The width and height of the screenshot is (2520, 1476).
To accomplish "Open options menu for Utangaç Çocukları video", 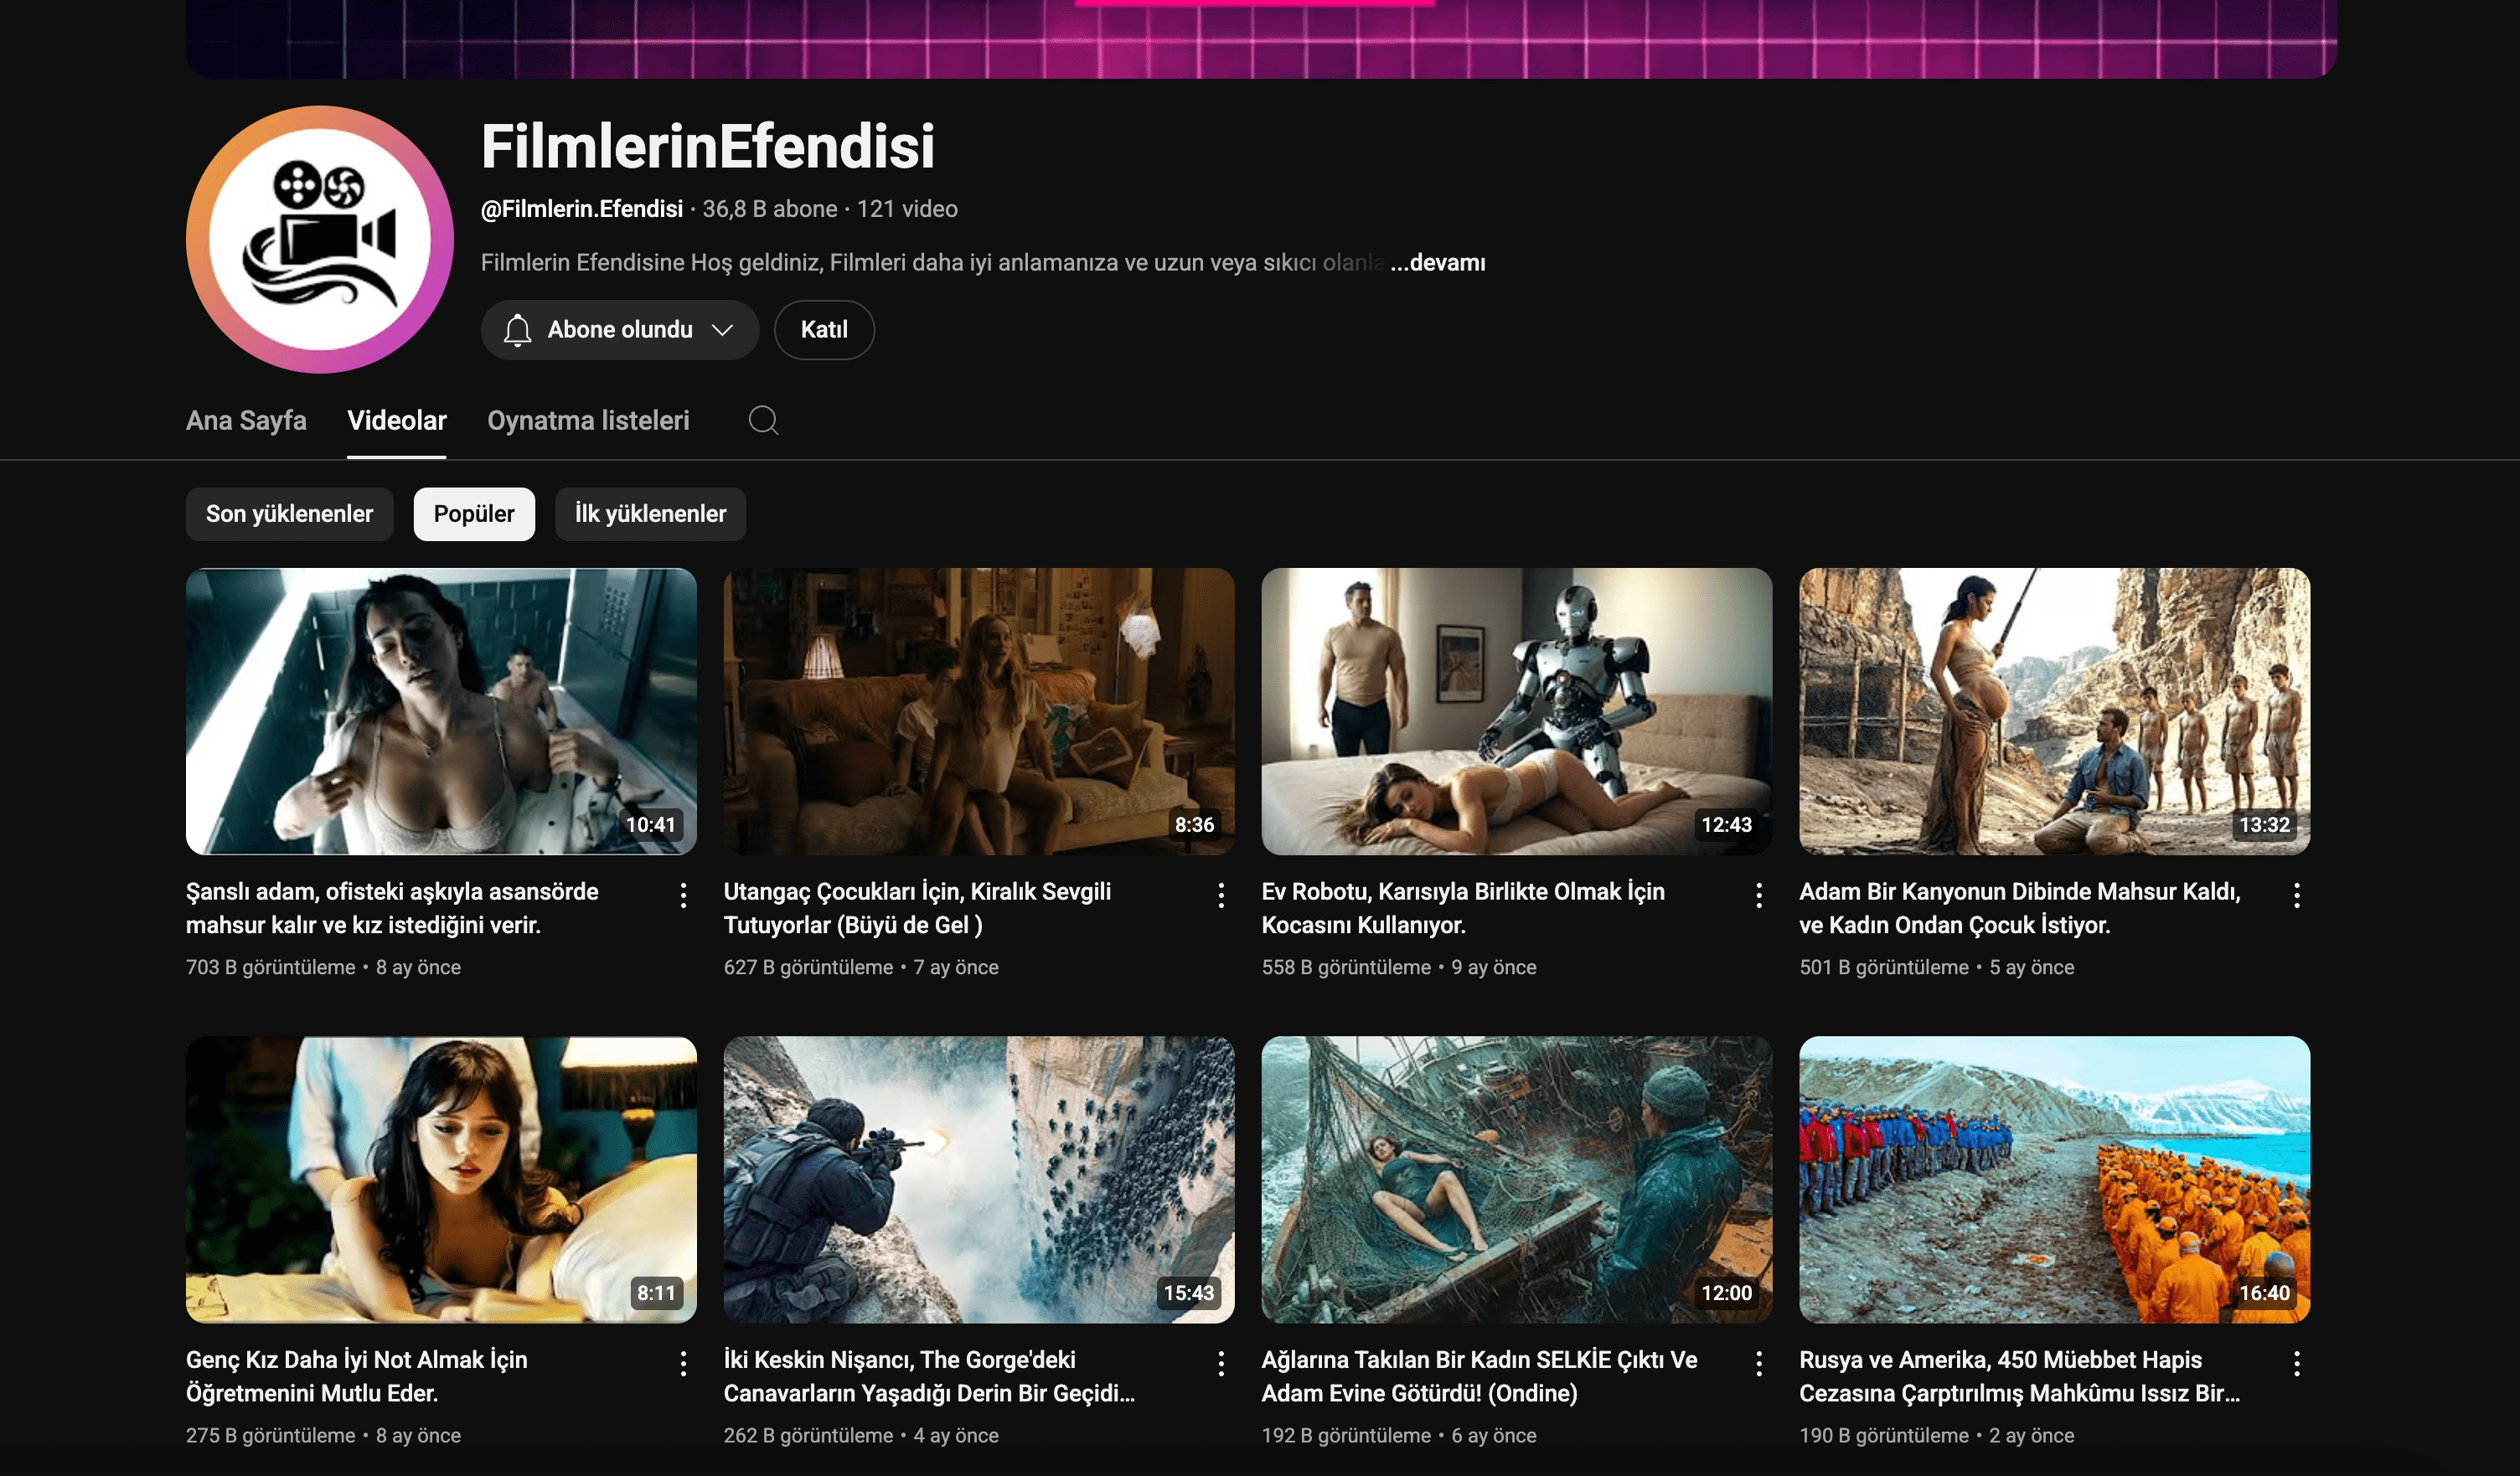I will 1221,895.
